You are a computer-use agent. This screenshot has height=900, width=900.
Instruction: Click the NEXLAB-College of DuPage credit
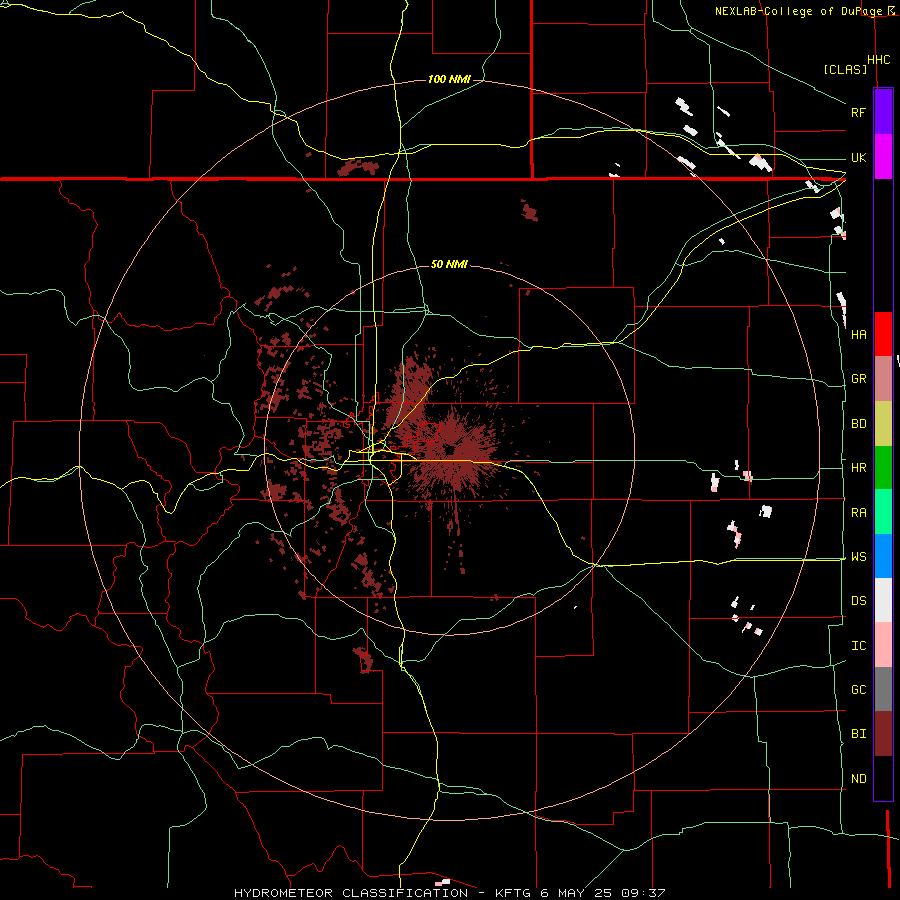pos(800,11)
